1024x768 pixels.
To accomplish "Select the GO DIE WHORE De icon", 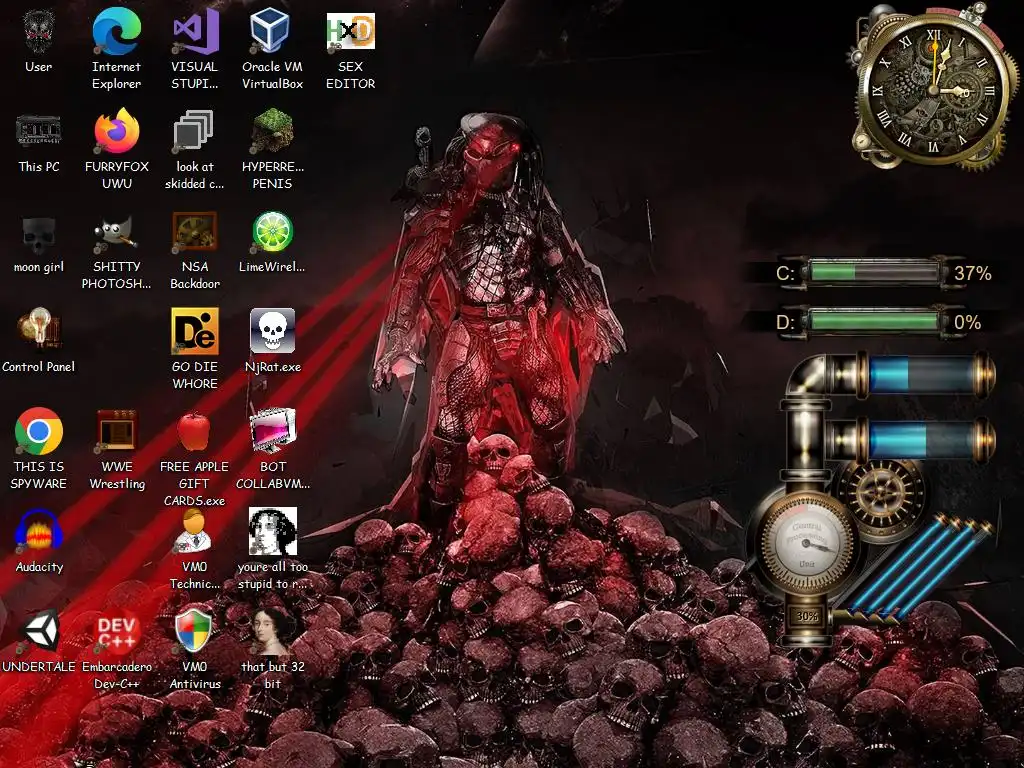I will (x=195, y=350).
